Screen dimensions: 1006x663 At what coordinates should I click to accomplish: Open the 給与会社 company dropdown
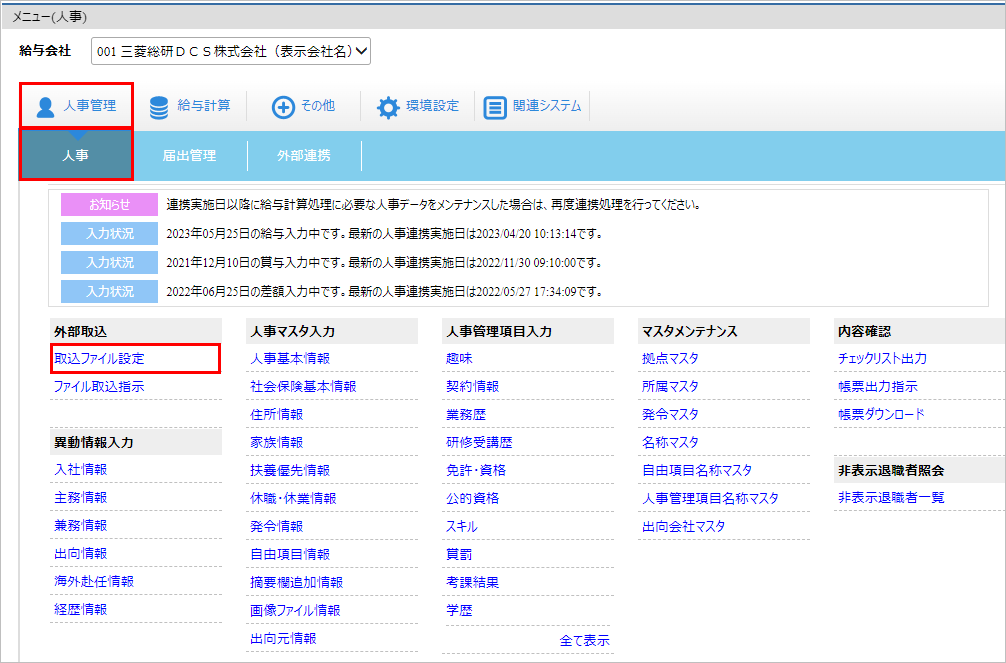pyautogui.click(x=231, y=51)
